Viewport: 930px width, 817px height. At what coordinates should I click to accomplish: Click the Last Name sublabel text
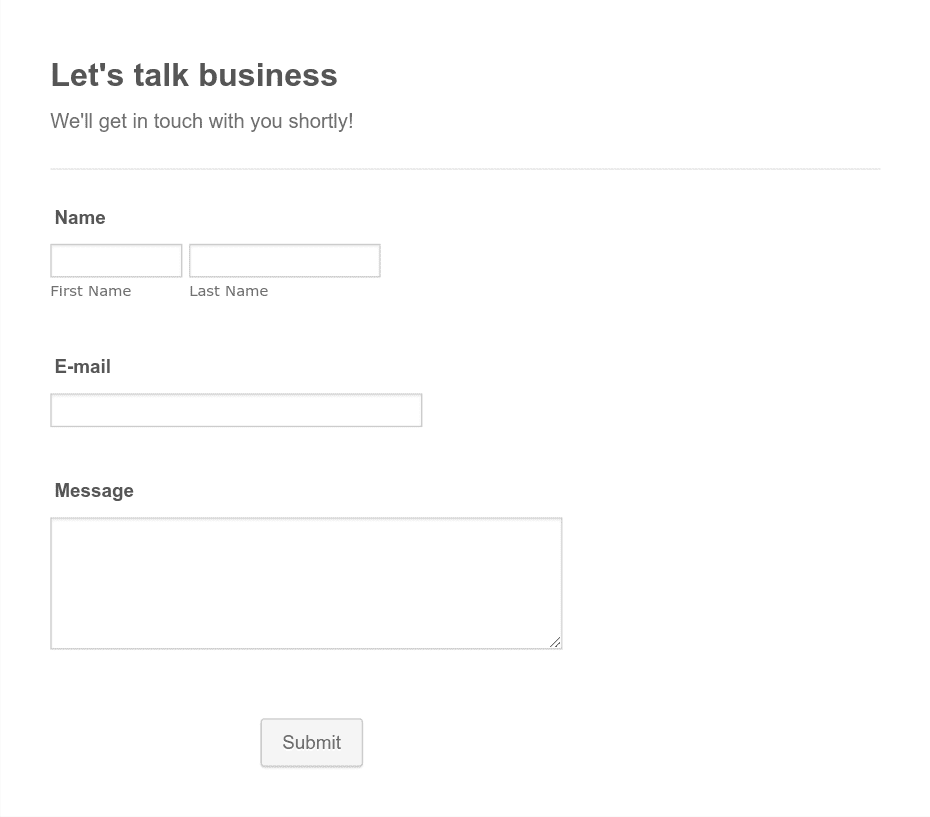pyautogui.click(x=228, y=291)
